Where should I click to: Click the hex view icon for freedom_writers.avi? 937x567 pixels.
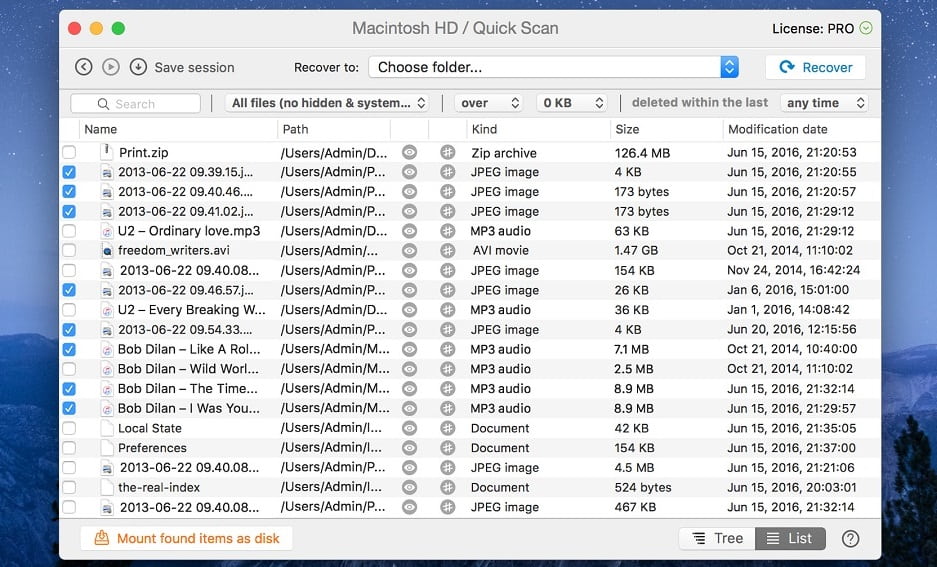click(x=447, y=251)
